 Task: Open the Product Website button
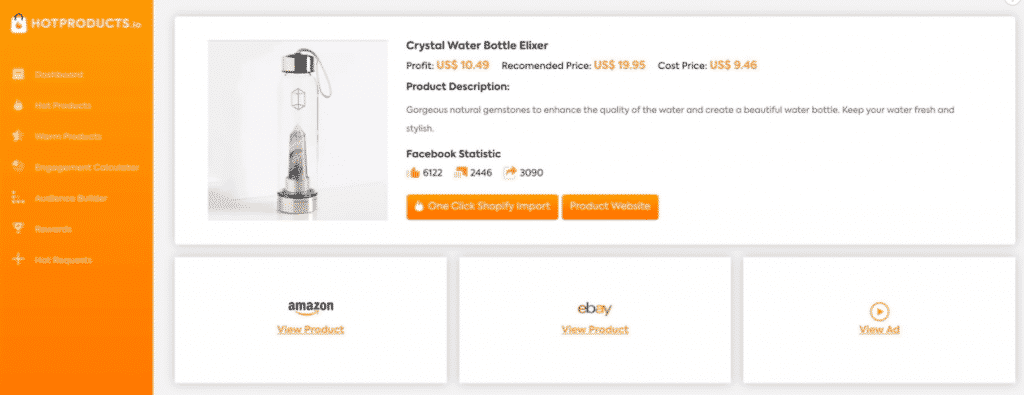610,206
